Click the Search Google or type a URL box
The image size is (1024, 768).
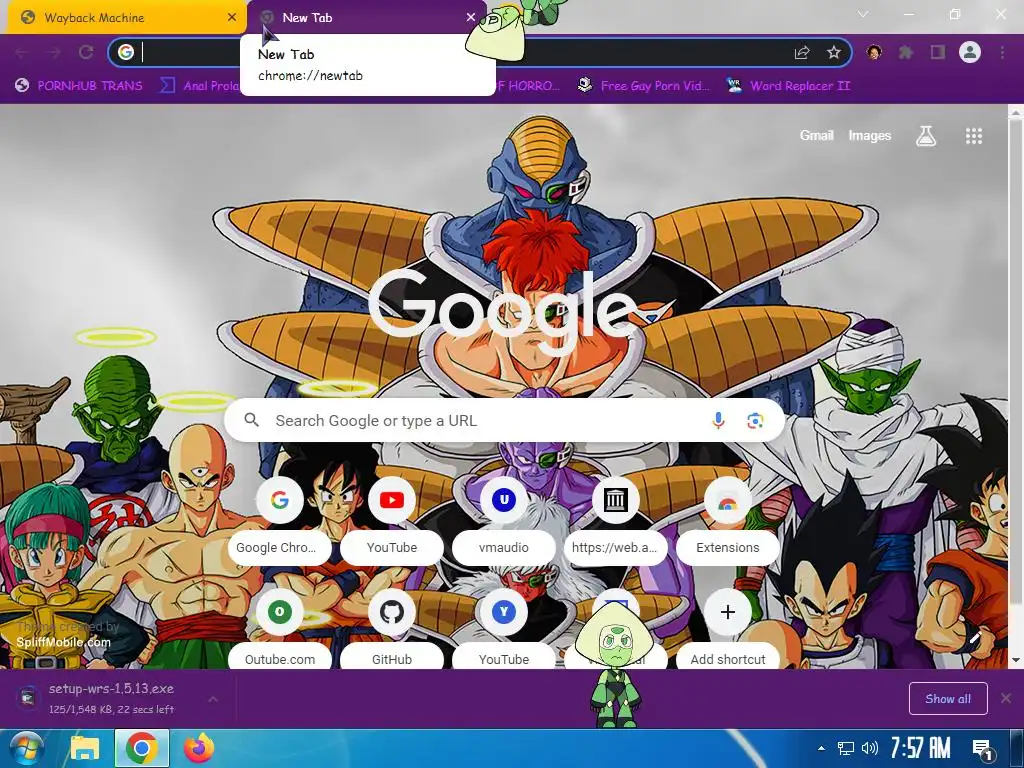click(504, 420)
